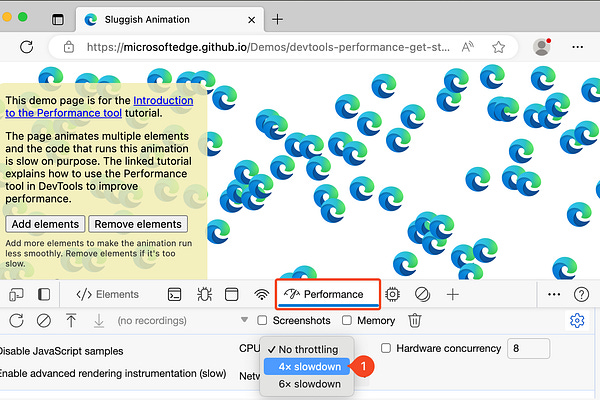Toggle the DevTools activity bar location icon

pyautogui.click(x=44, y=294)
